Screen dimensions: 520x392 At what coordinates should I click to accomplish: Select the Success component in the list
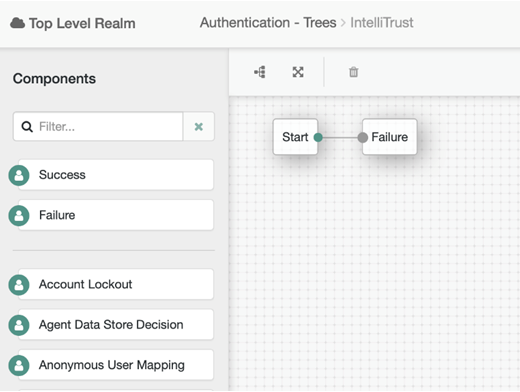[x=116, y=175]
